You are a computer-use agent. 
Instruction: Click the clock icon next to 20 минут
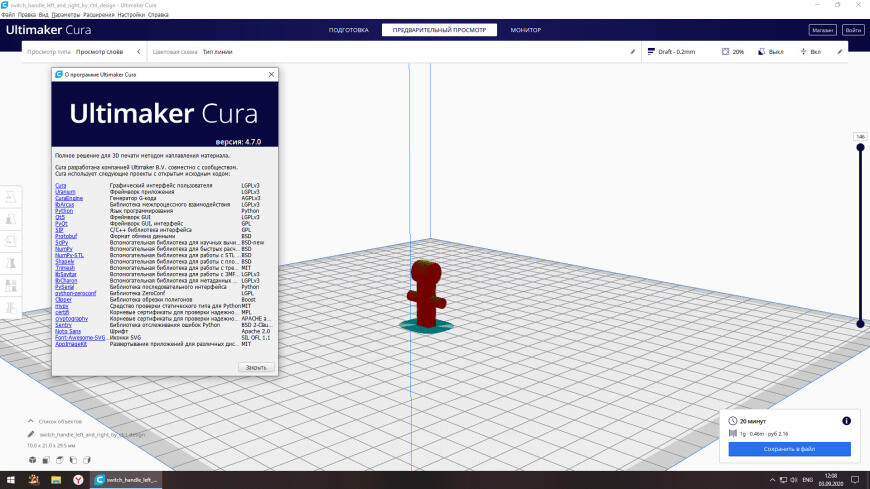(x=733, y=421)
